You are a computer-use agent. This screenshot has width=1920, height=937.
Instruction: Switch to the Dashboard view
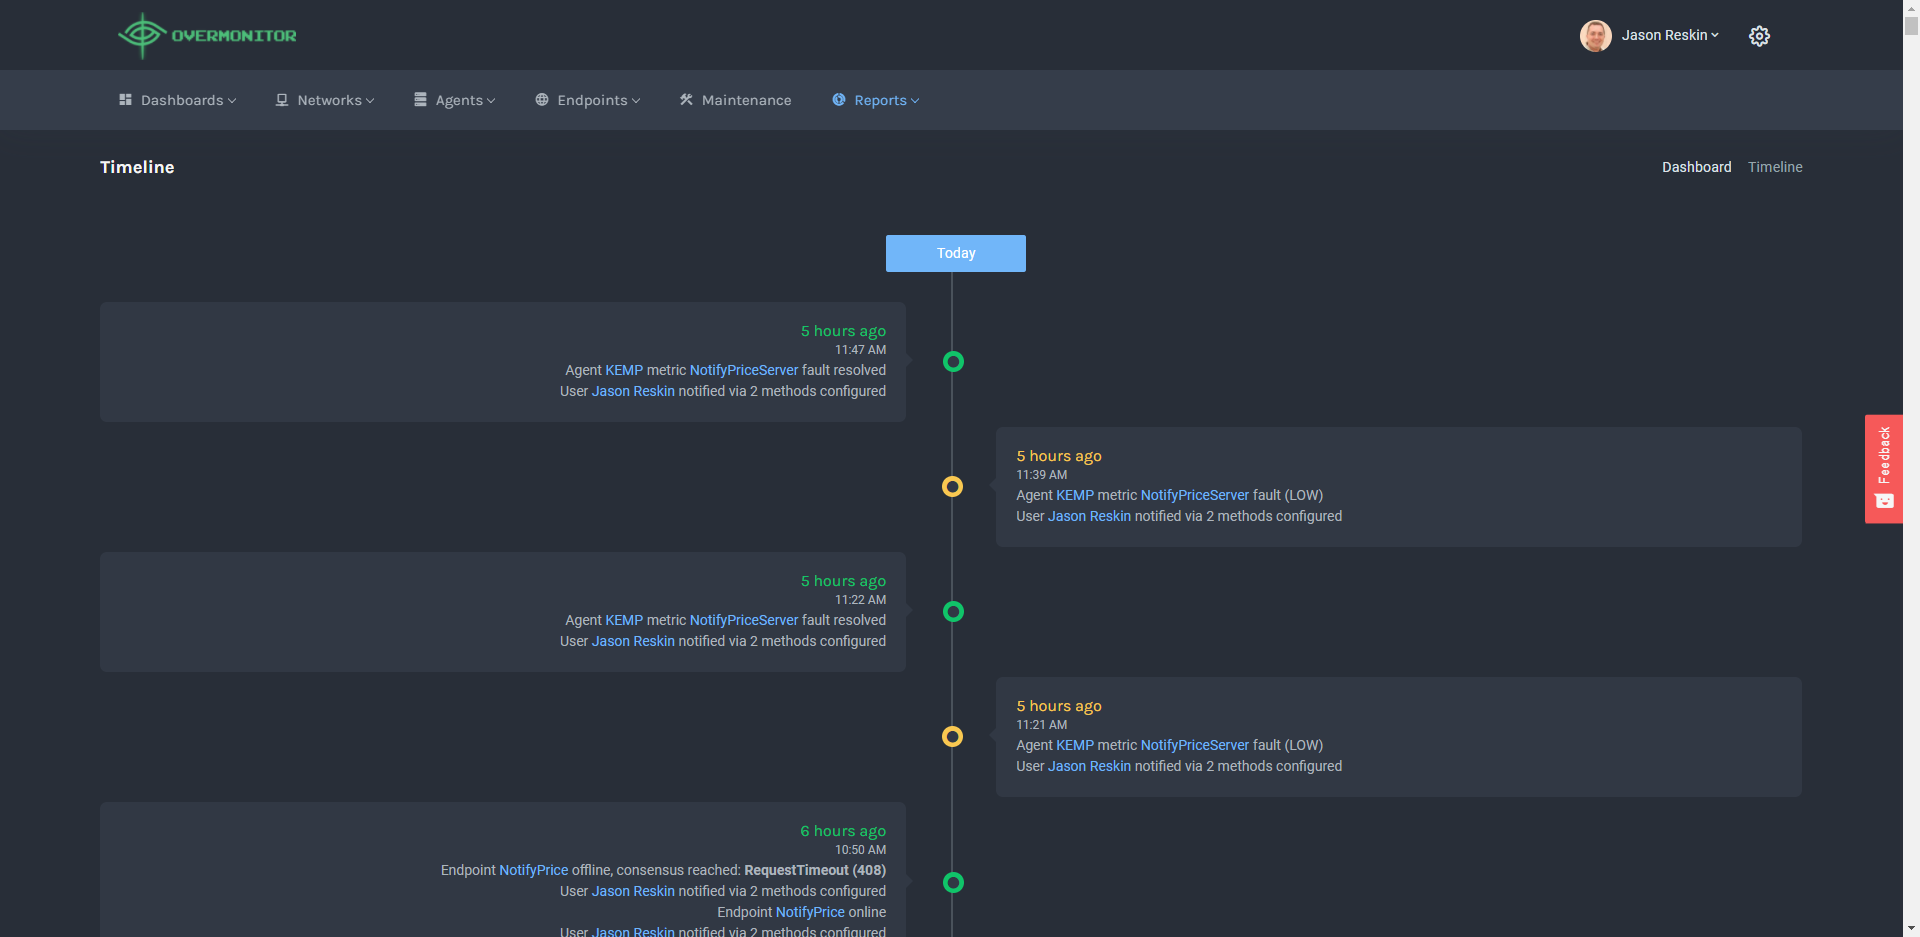click(x=1696, y=167)
